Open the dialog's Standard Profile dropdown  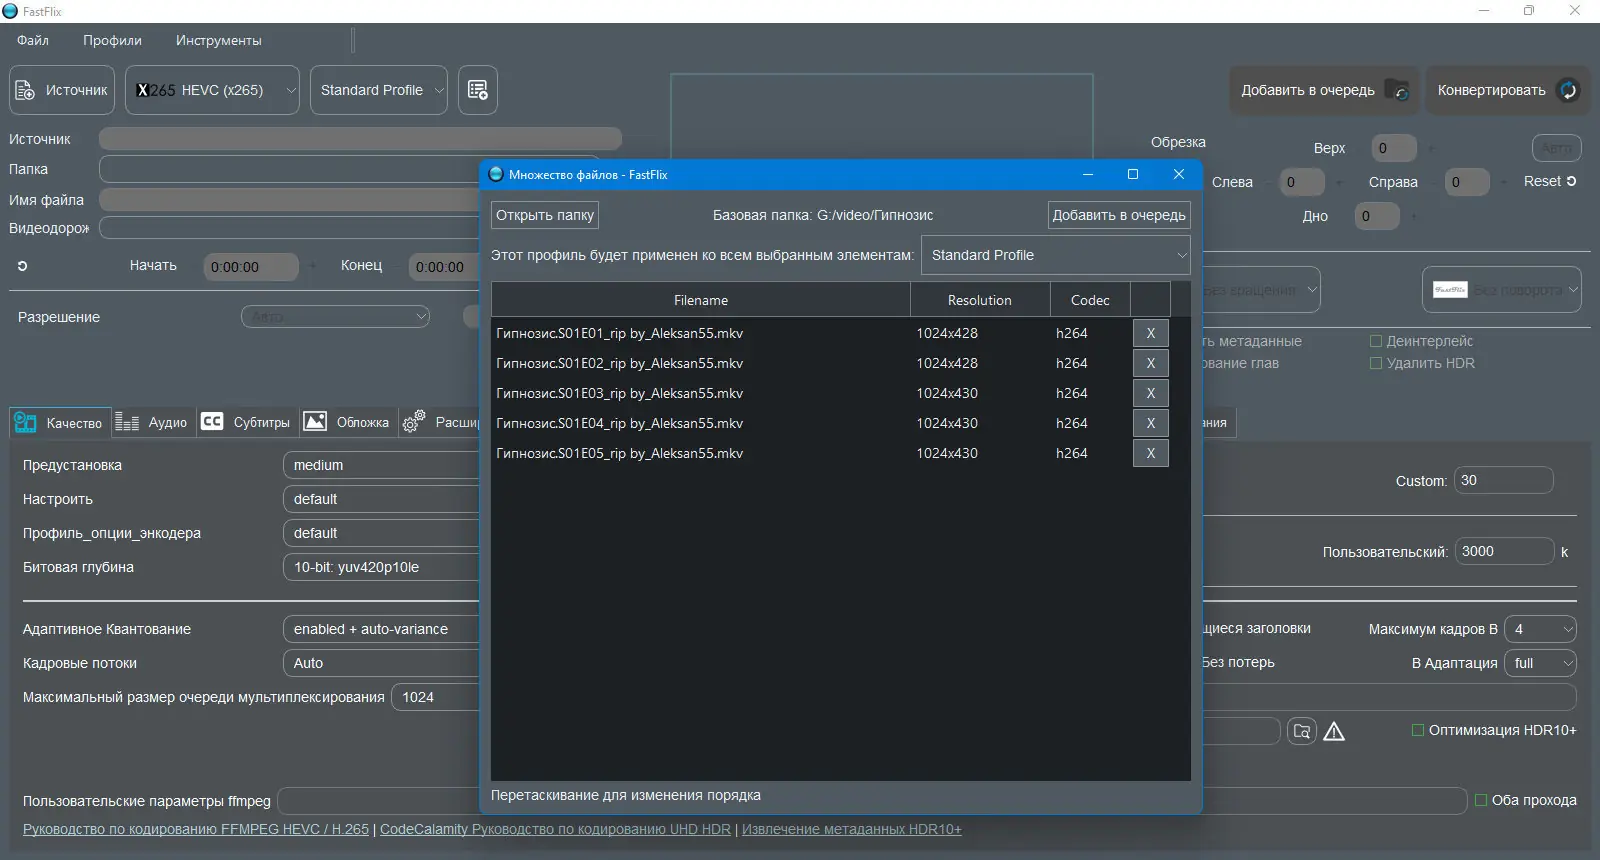pos(1056,255)
